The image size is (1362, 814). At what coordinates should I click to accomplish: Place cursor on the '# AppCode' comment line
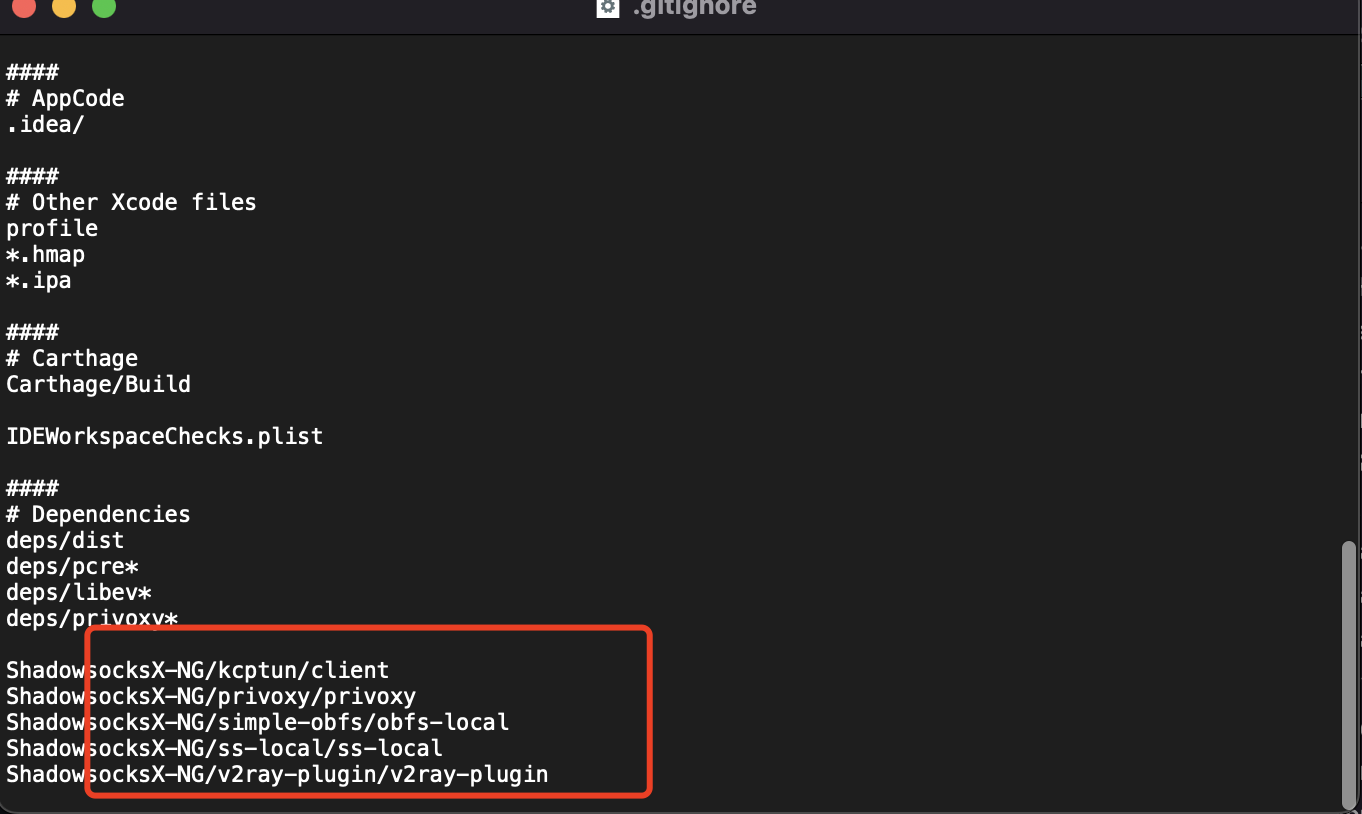[x=66, y=97]
